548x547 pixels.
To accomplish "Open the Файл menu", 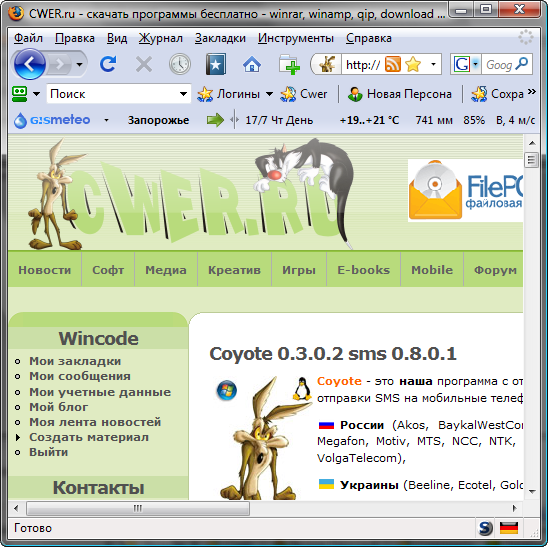I will (28, 38).
